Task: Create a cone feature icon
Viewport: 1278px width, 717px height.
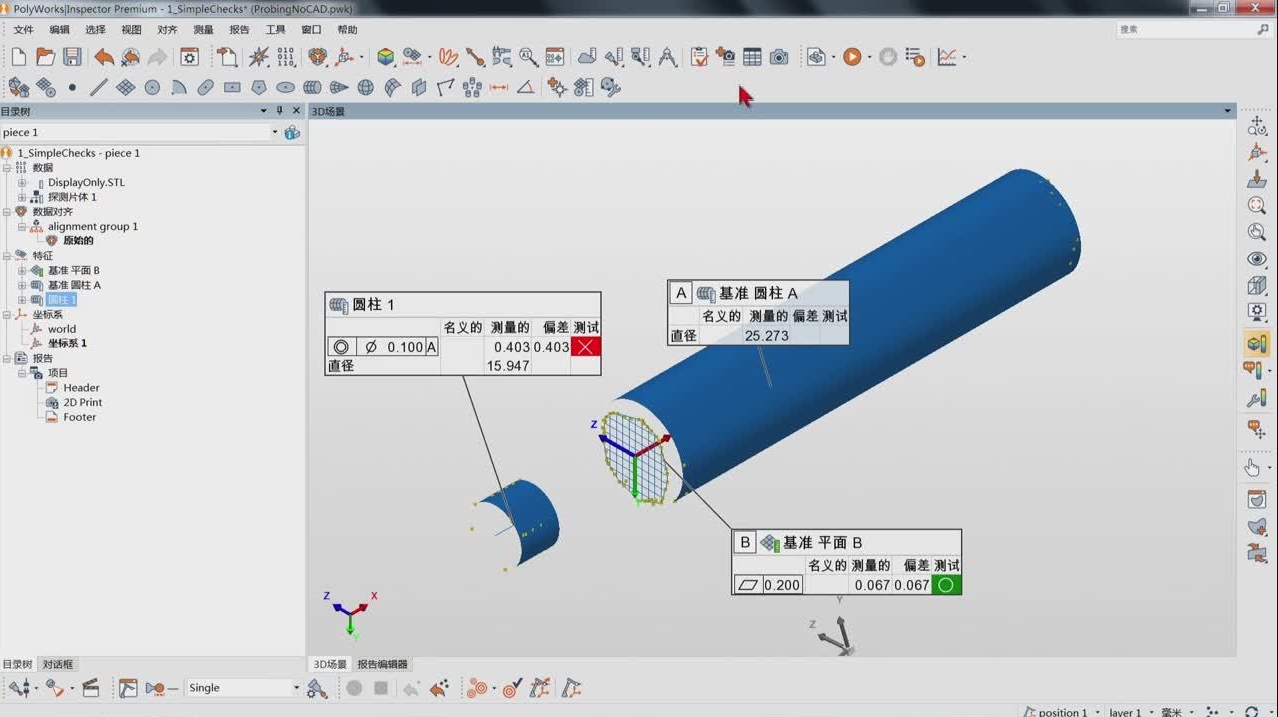Action: click(x=339, y=88)
